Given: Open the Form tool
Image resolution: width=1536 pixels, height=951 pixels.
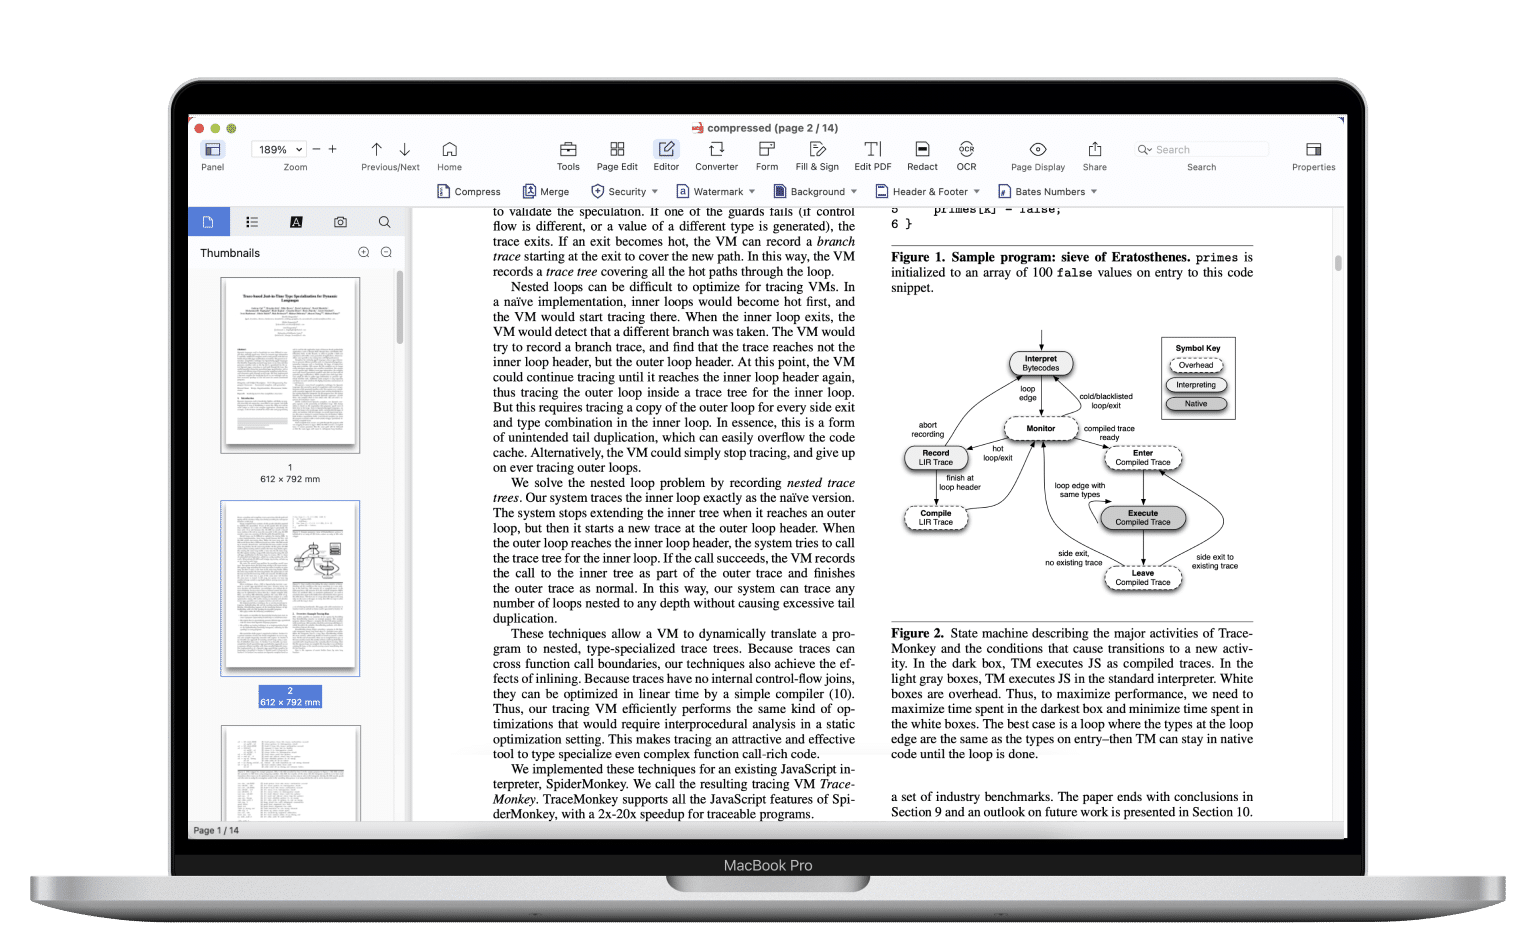Looking at the screenshot, I should pos(767,149).
